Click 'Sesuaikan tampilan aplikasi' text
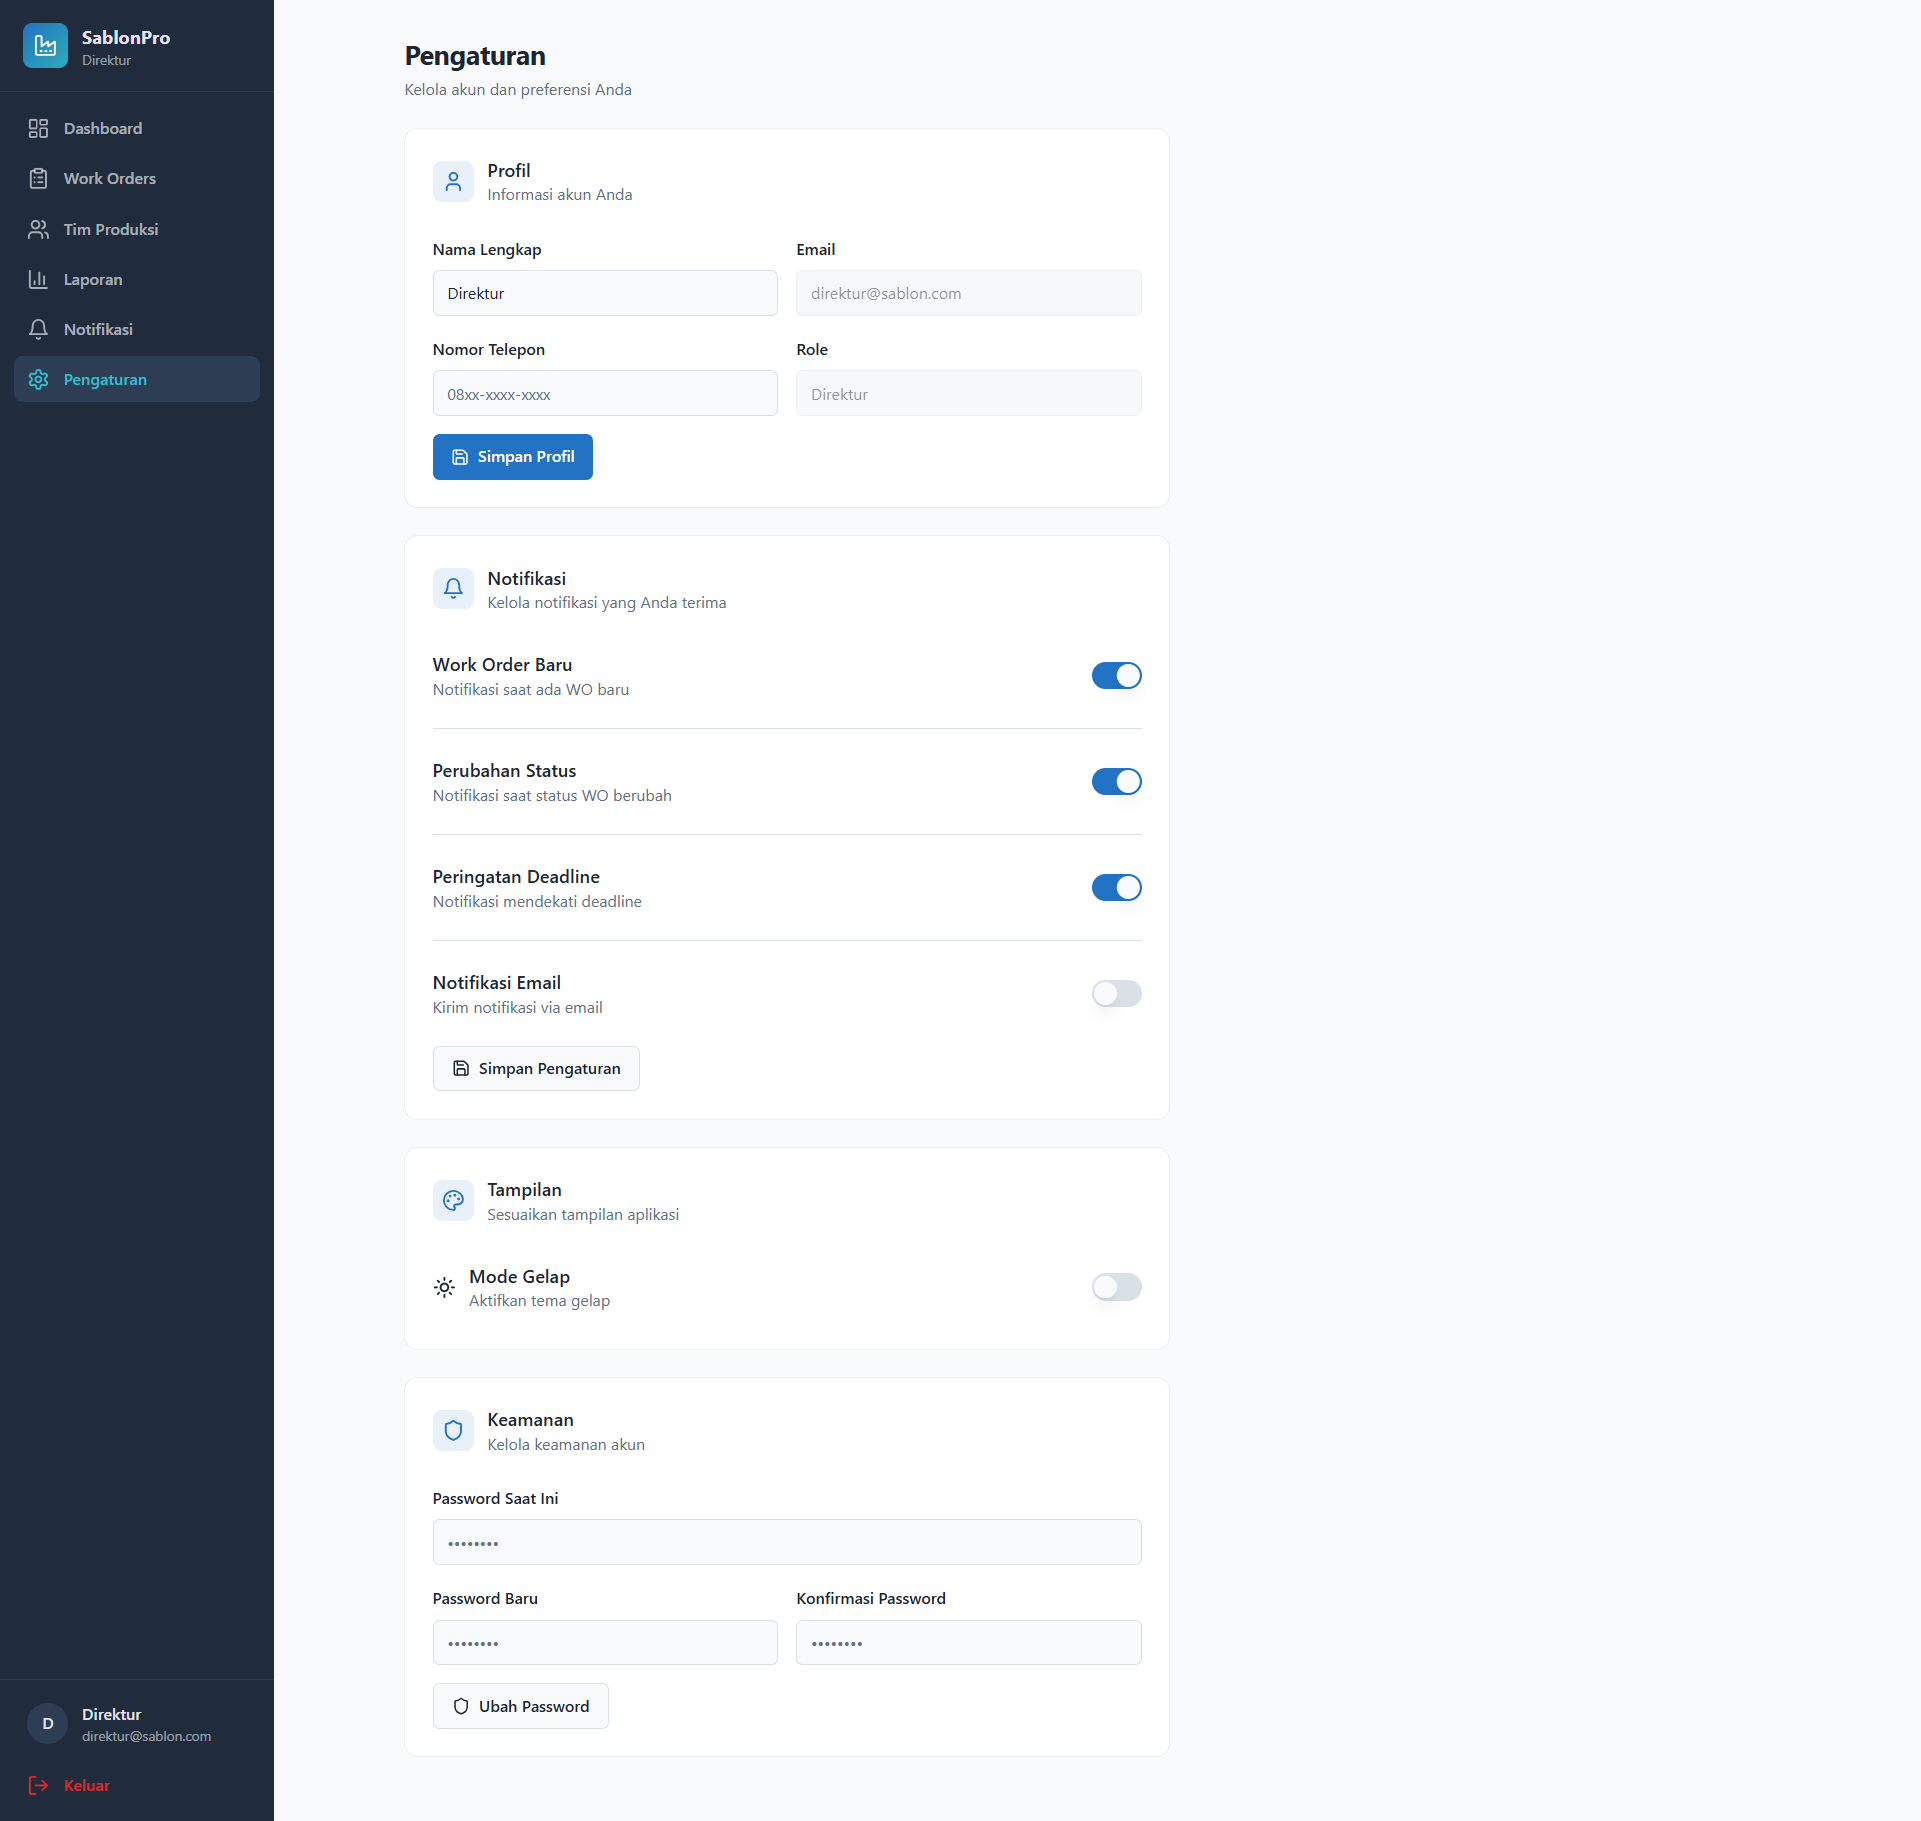The image size is (1921, 1821). [583, 1214]
